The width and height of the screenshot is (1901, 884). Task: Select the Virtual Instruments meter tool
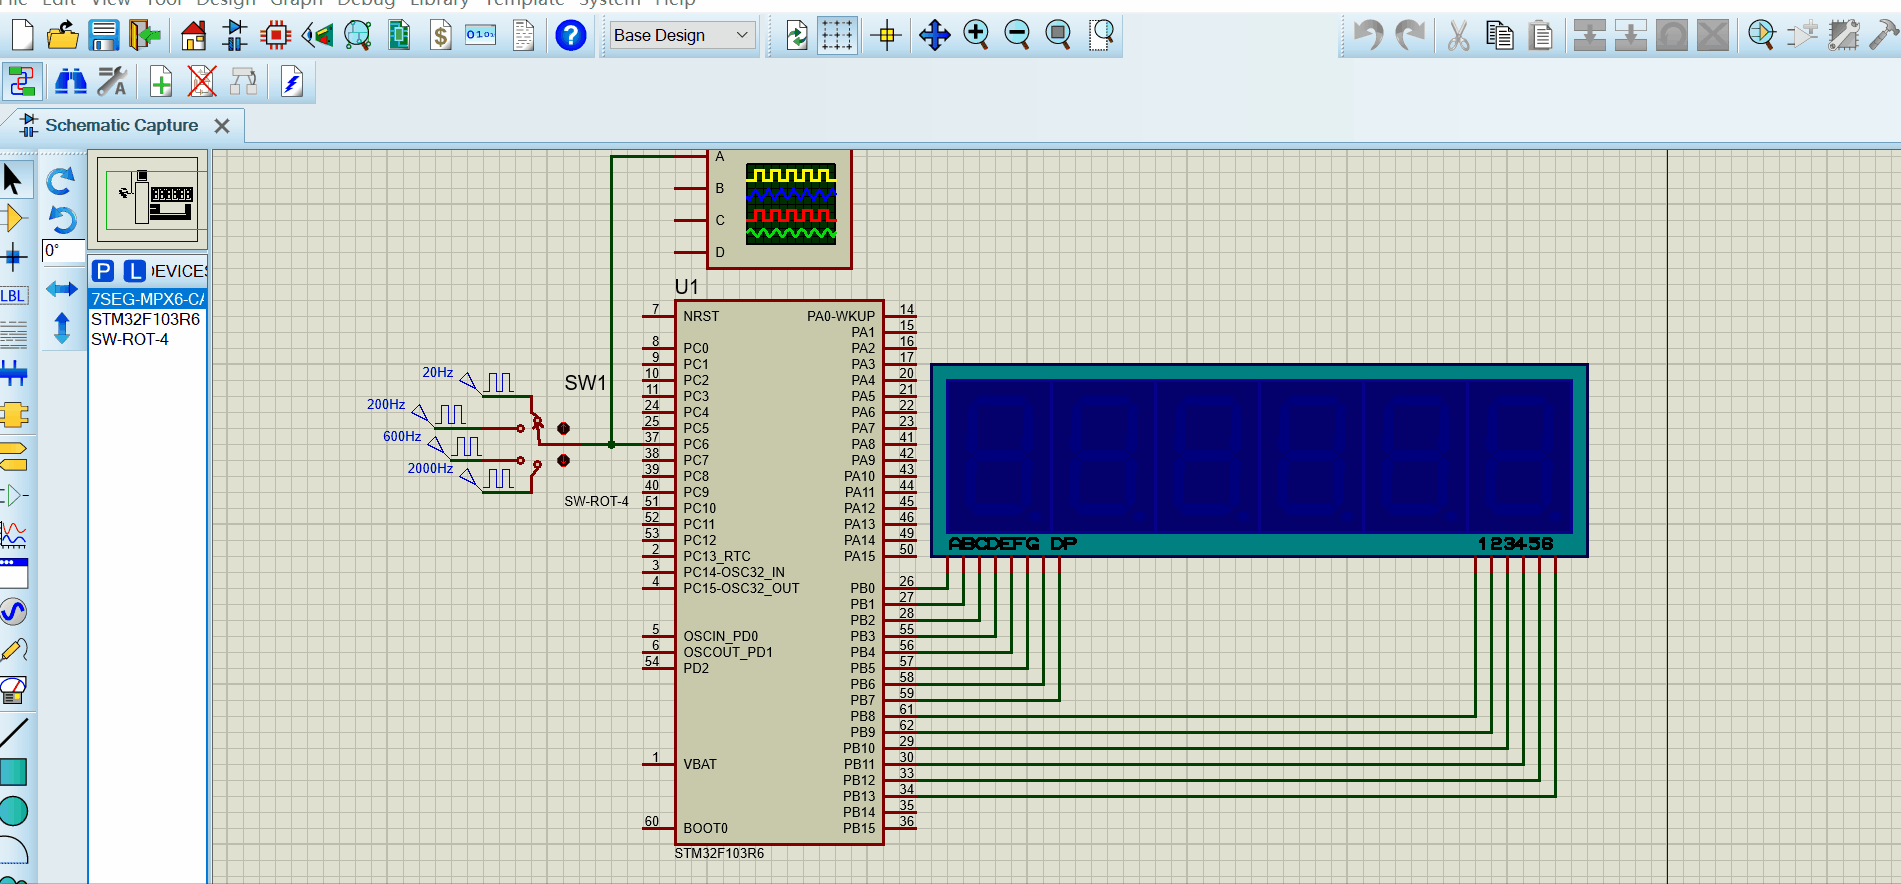click(14, 690)
